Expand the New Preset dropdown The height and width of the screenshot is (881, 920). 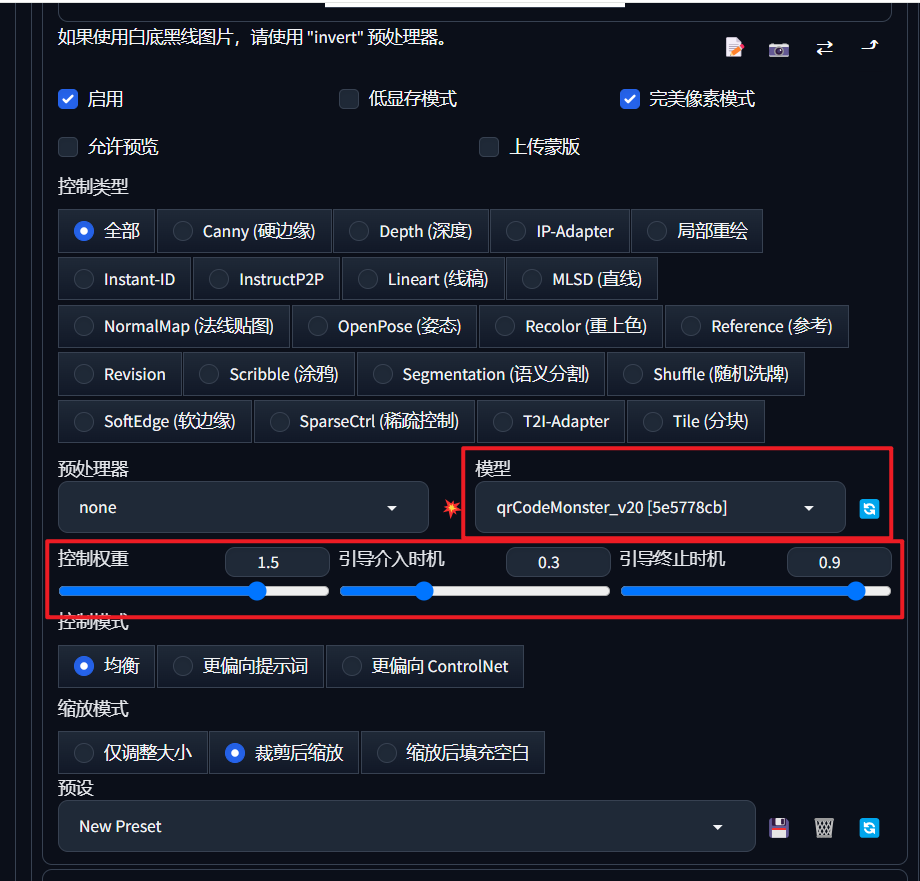[406, 826]
